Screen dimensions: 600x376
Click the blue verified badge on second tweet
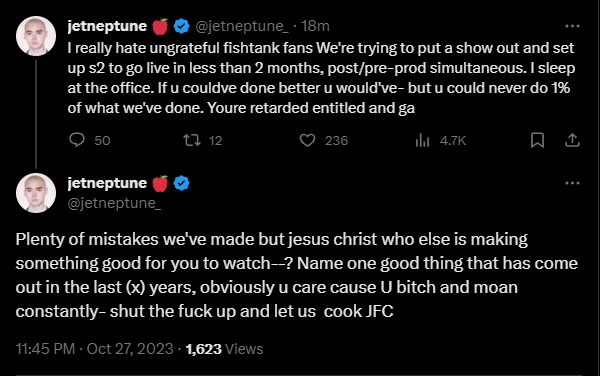(181, 183)
